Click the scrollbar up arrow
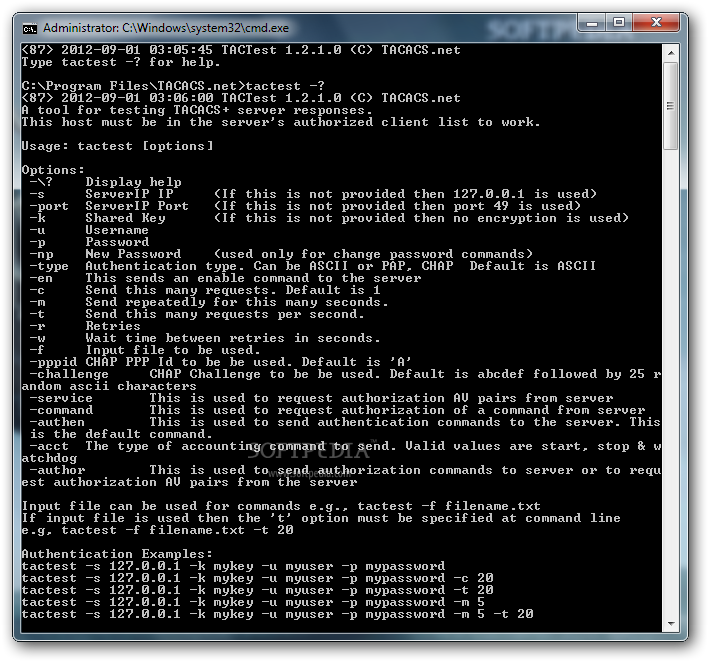 coord(671,53)
